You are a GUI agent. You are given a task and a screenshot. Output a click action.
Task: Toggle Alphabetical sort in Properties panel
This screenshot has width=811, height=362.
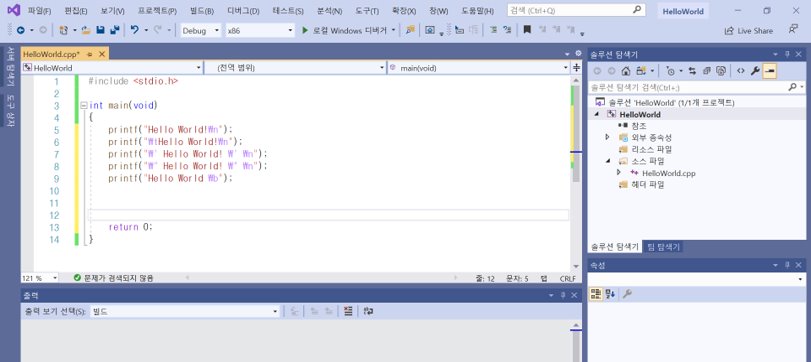tap(610, 294)
